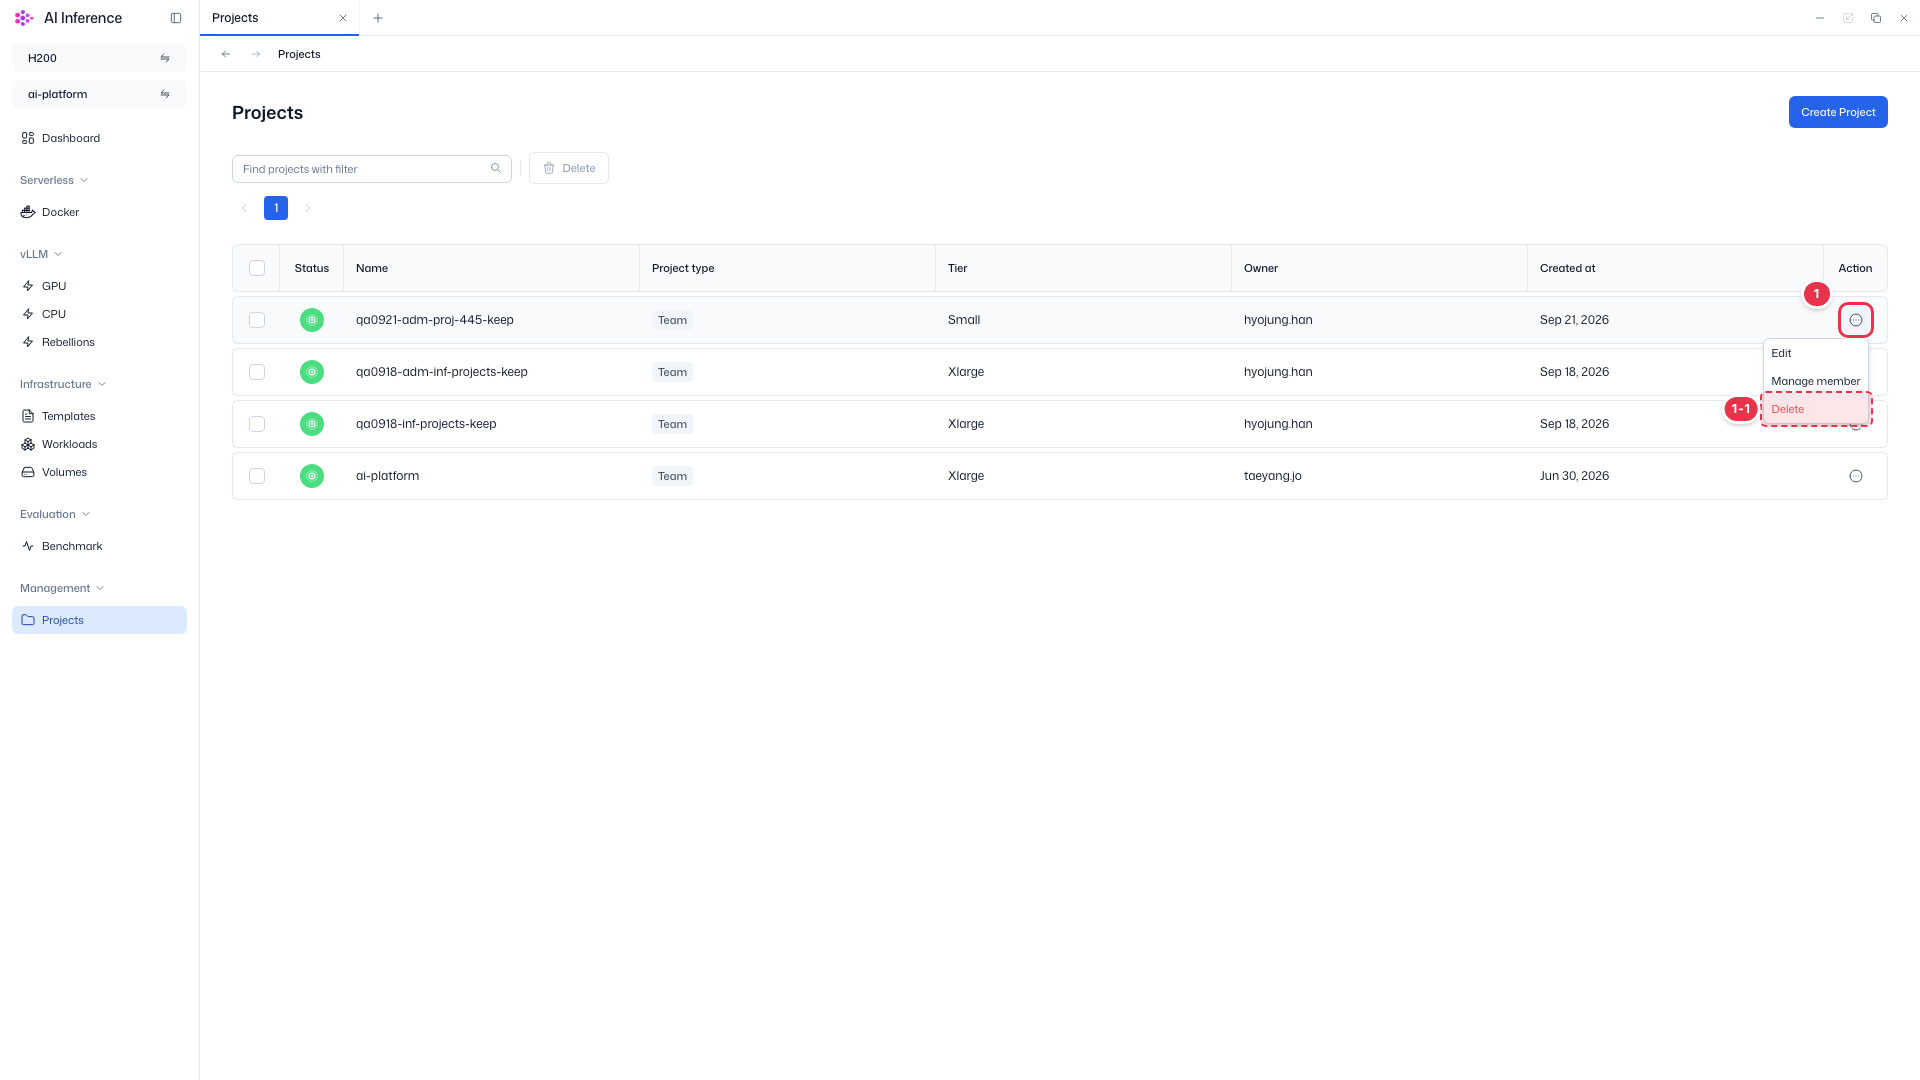Click the AI Inference logo
The image size is (1920, 1080).
24,18
